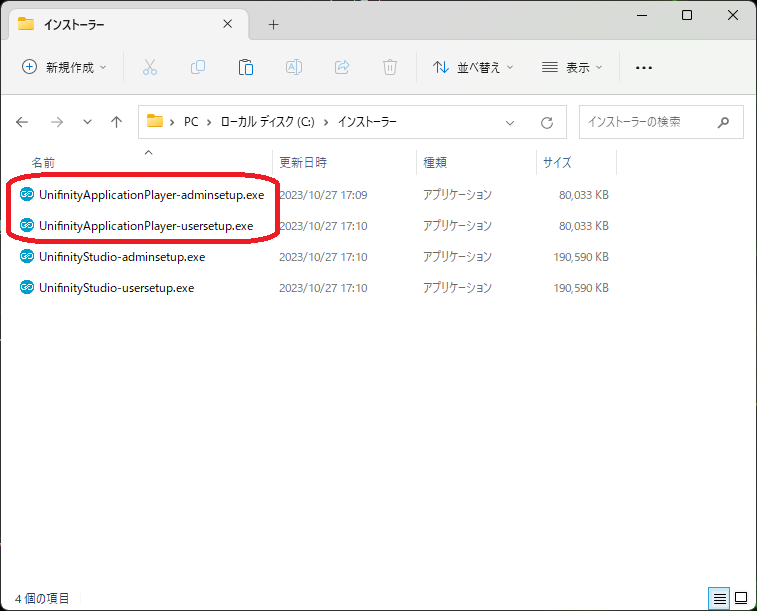This screenshot has width=757, height=611.
Task: Select UnifinityStudio-adminsetup.exe file
Action: tap(122, 257)
